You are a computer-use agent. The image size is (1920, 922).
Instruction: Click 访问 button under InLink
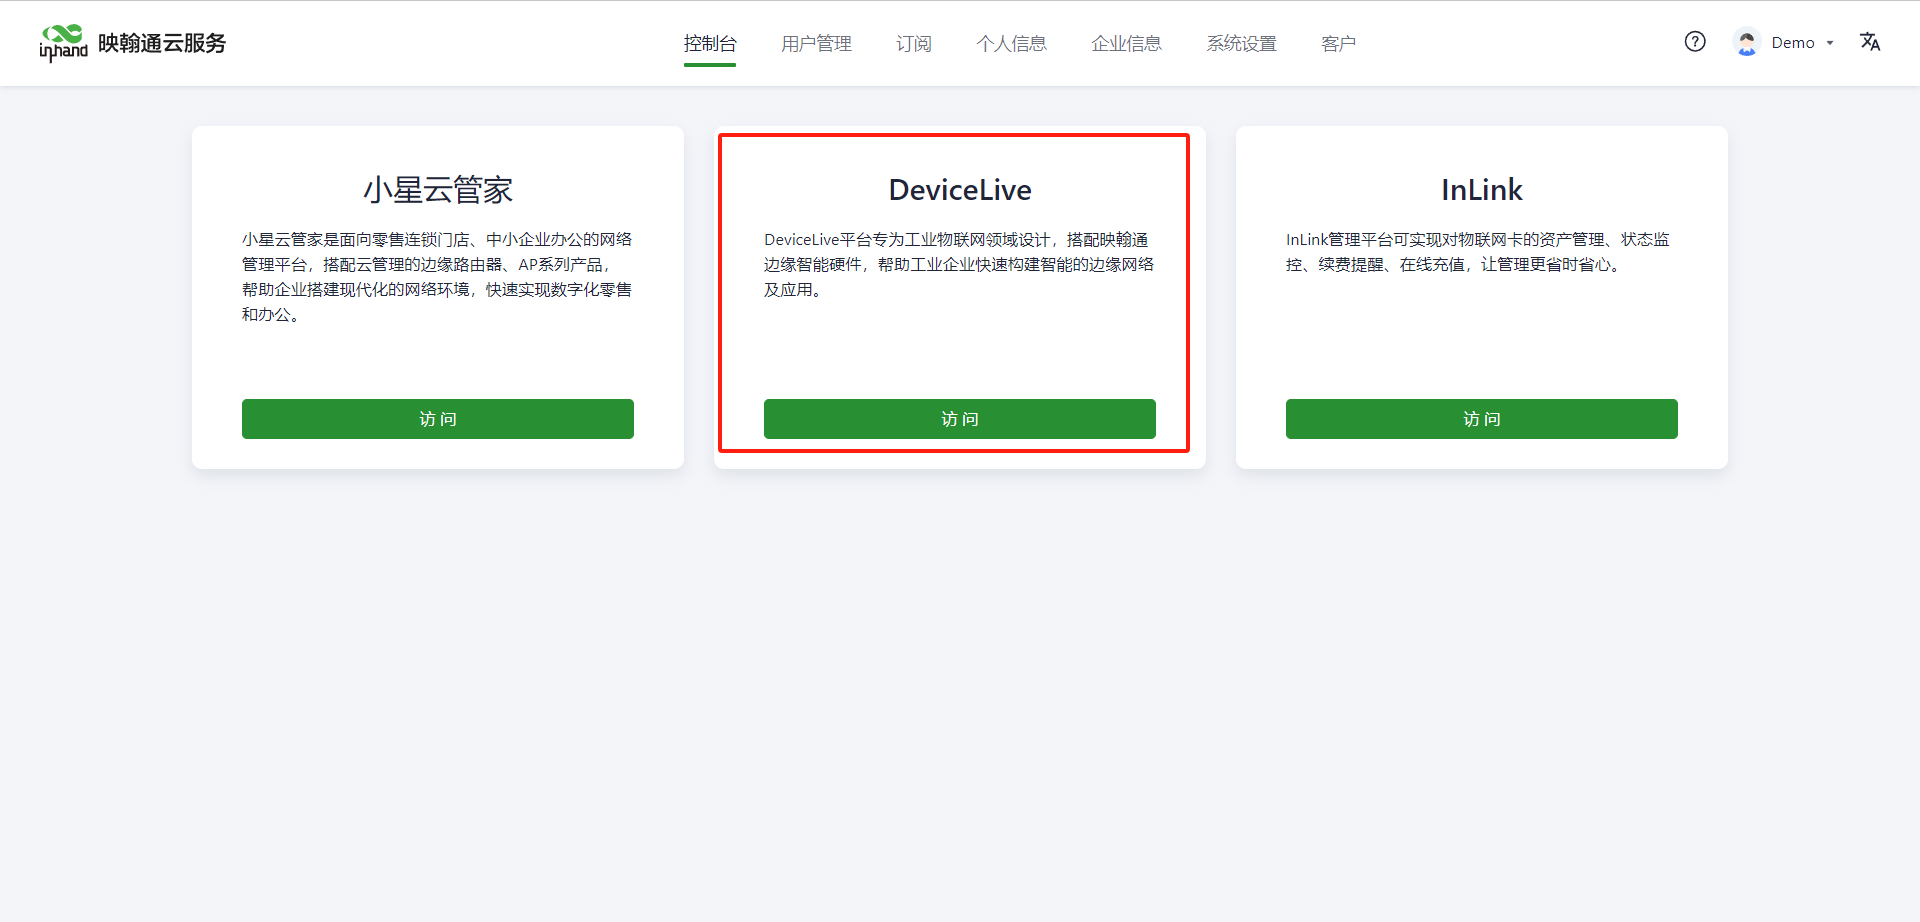(1482, 419)
